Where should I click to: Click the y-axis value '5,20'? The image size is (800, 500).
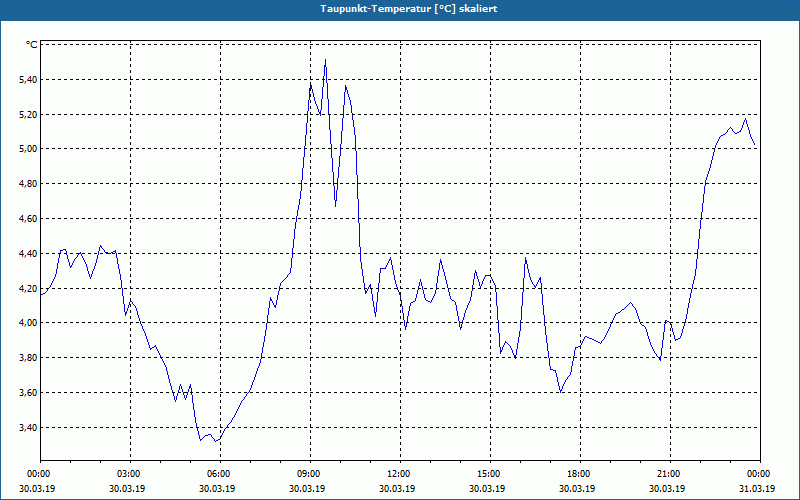29,114
